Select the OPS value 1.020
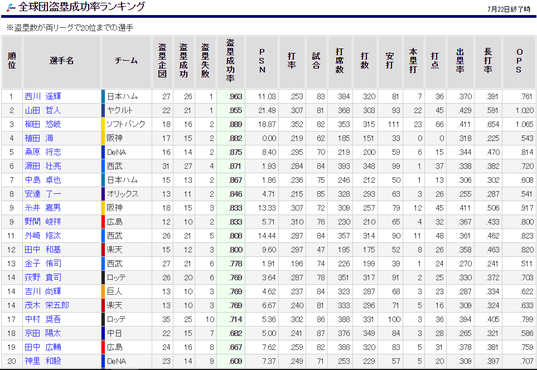 (x=525, y=111)
